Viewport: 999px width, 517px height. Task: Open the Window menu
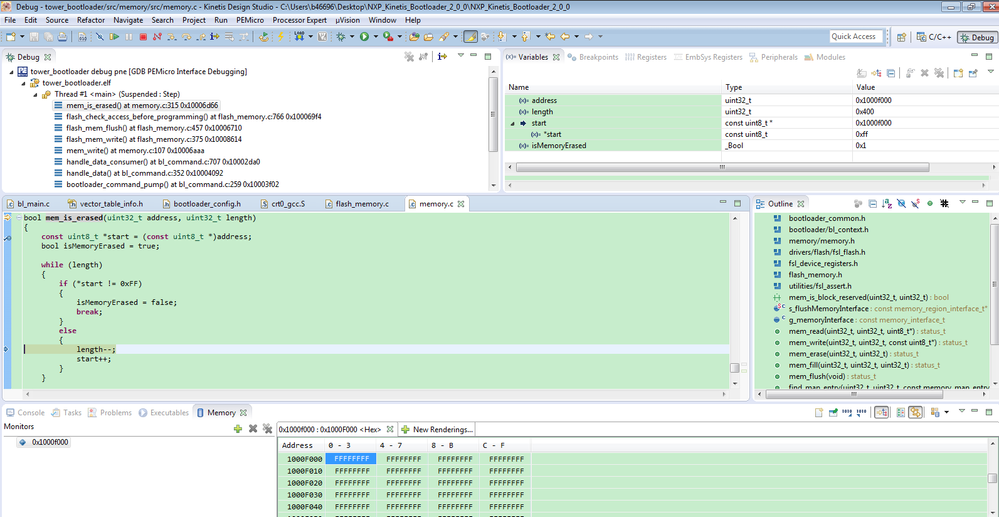[382, 20]
